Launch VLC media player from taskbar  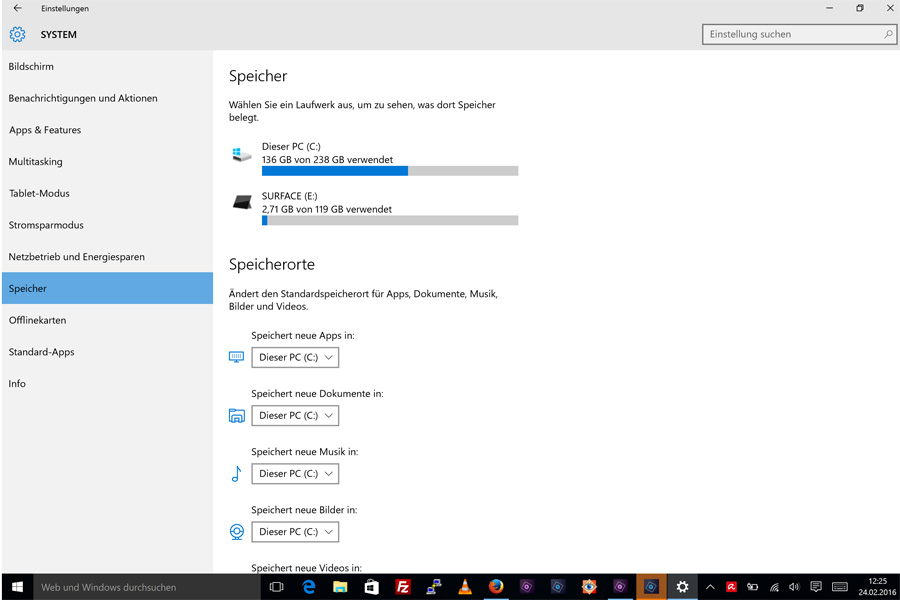pos(465,587)
